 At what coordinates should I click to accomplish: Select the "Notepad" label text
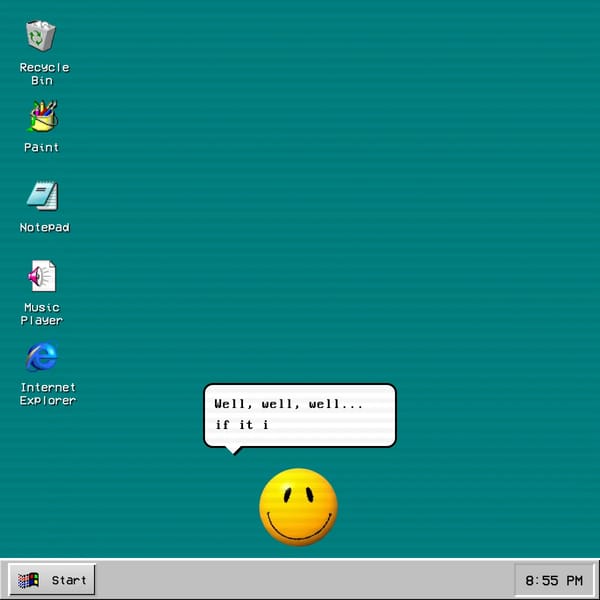[x=44, y=227]
